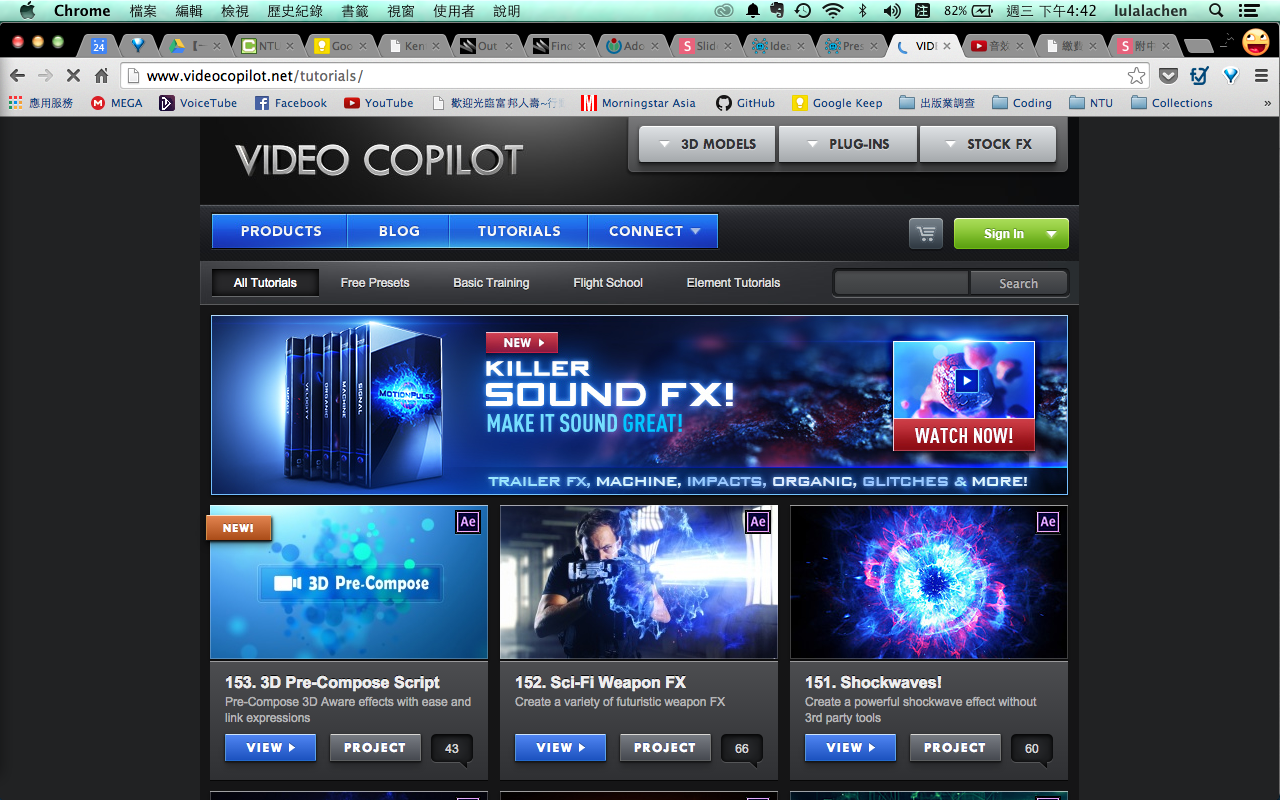The width and height of the screenshot is (1280, 800).
Task: Click PROJECT under 3D Pre-Compose Script
Action: click(x=375, y=747)
